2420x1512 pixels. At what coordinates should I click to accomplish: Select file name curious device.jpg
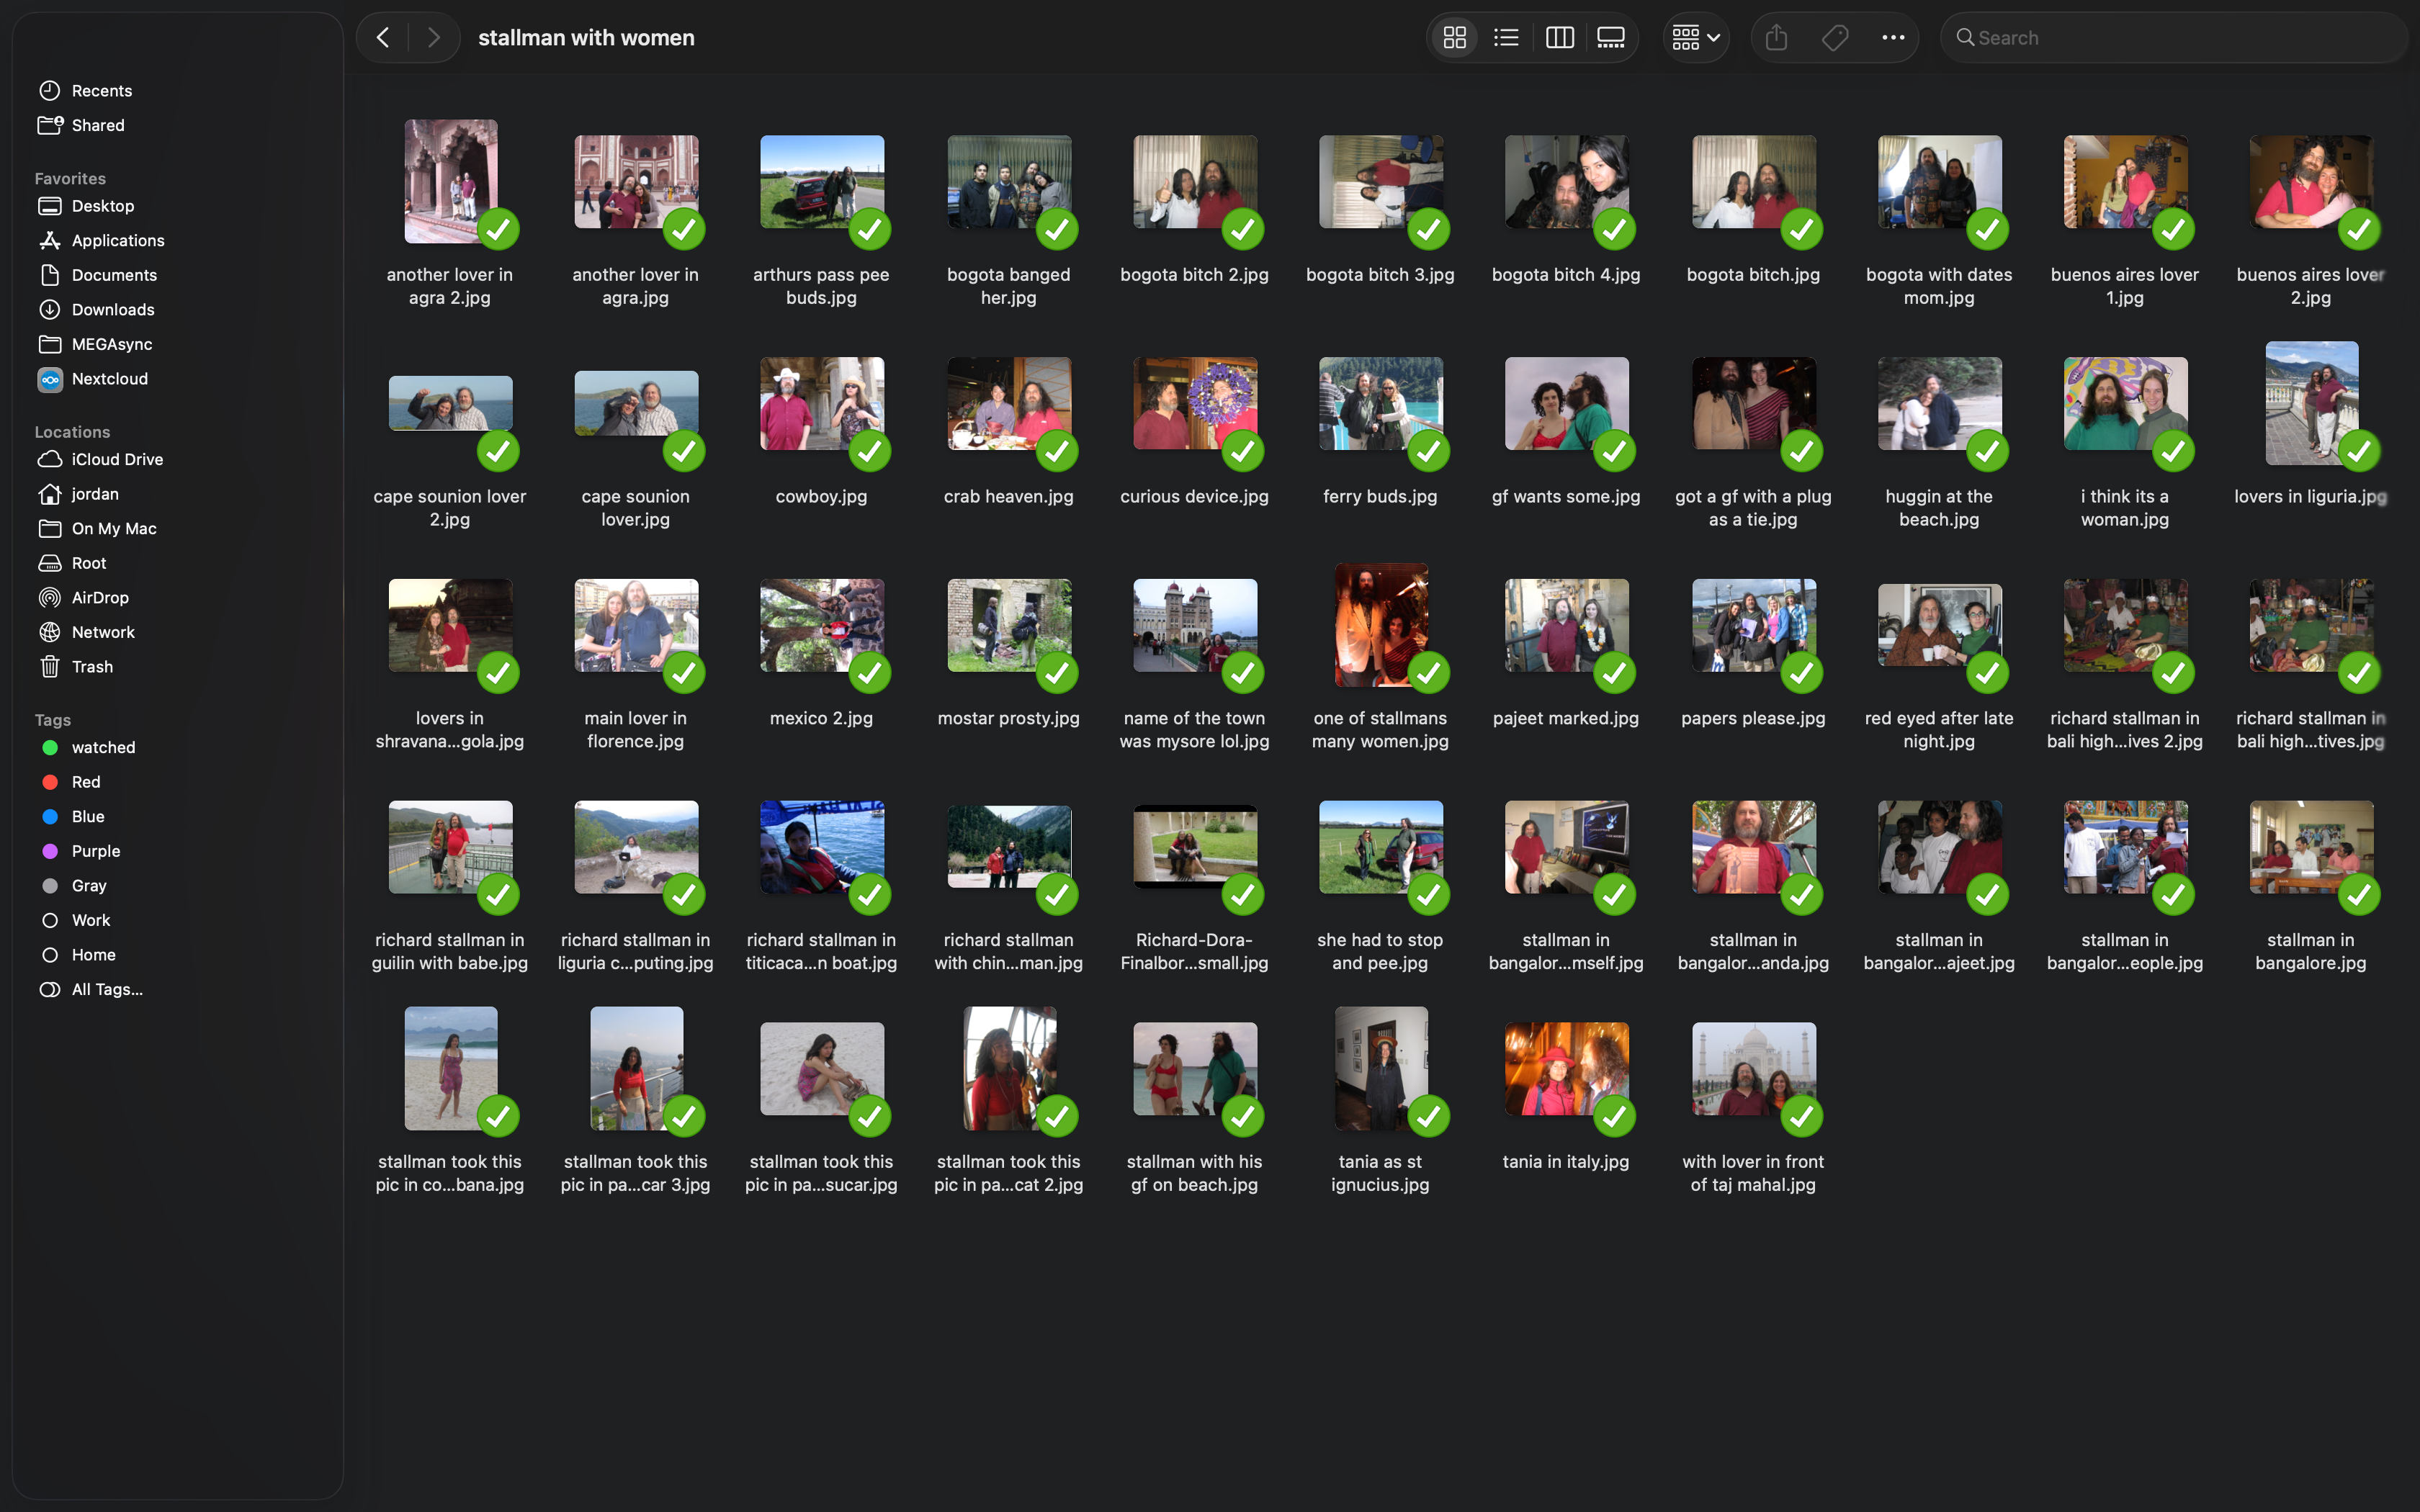(1194, 497)
